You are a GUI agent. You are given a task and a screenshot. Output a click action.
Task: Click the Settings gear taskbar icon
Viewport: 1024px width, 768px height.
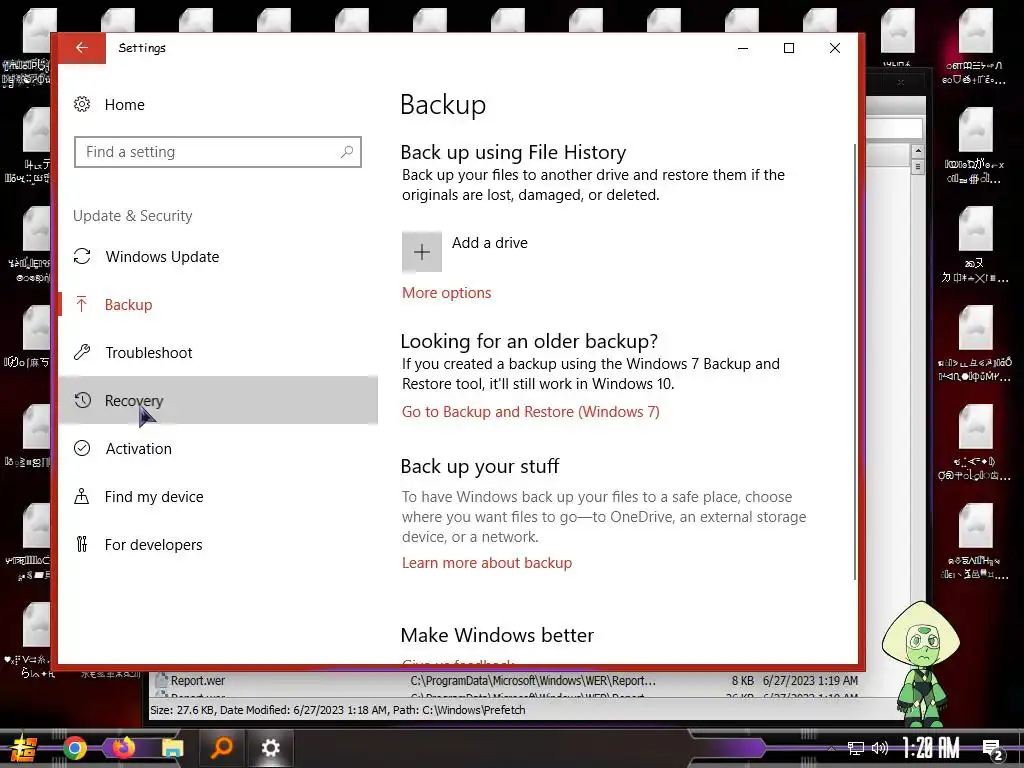(270, 748)
